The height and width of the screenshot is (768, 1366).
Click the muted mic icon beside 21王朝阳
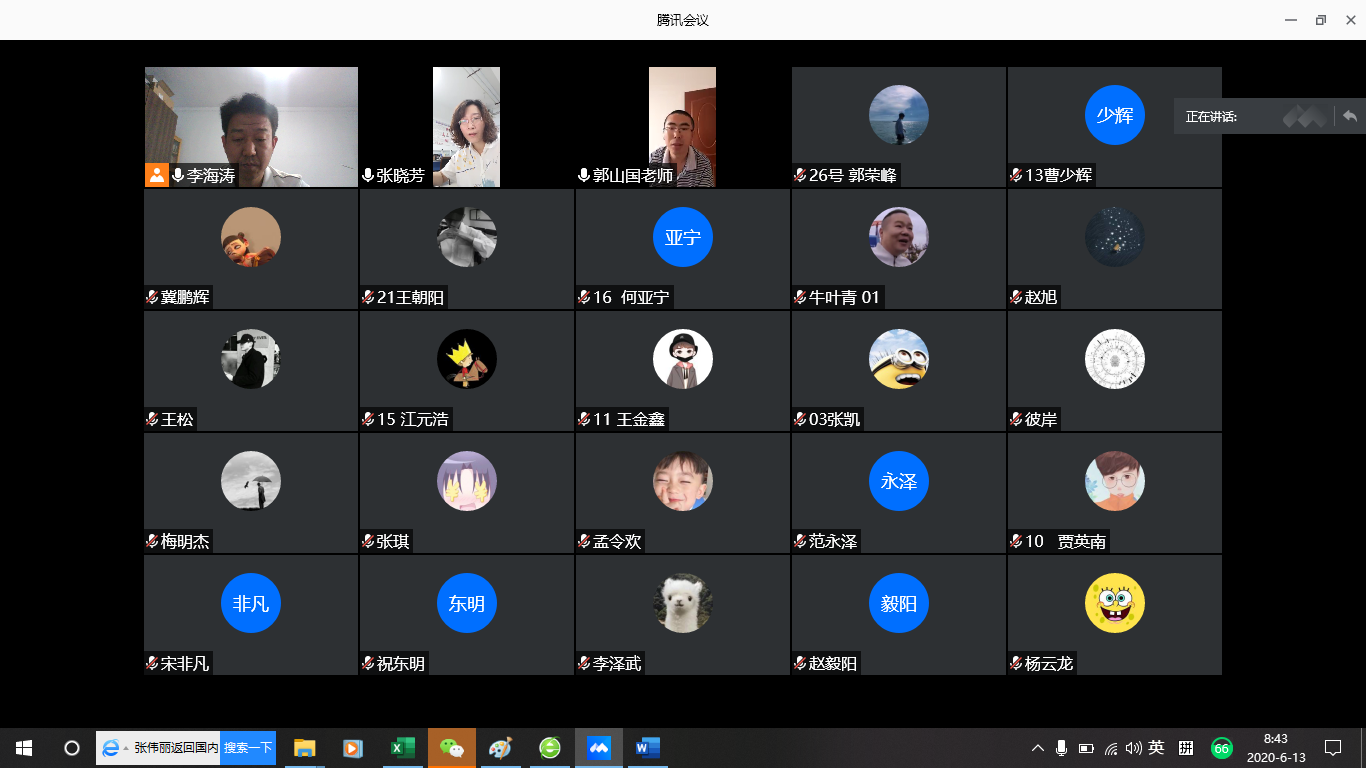pos(368,297)
